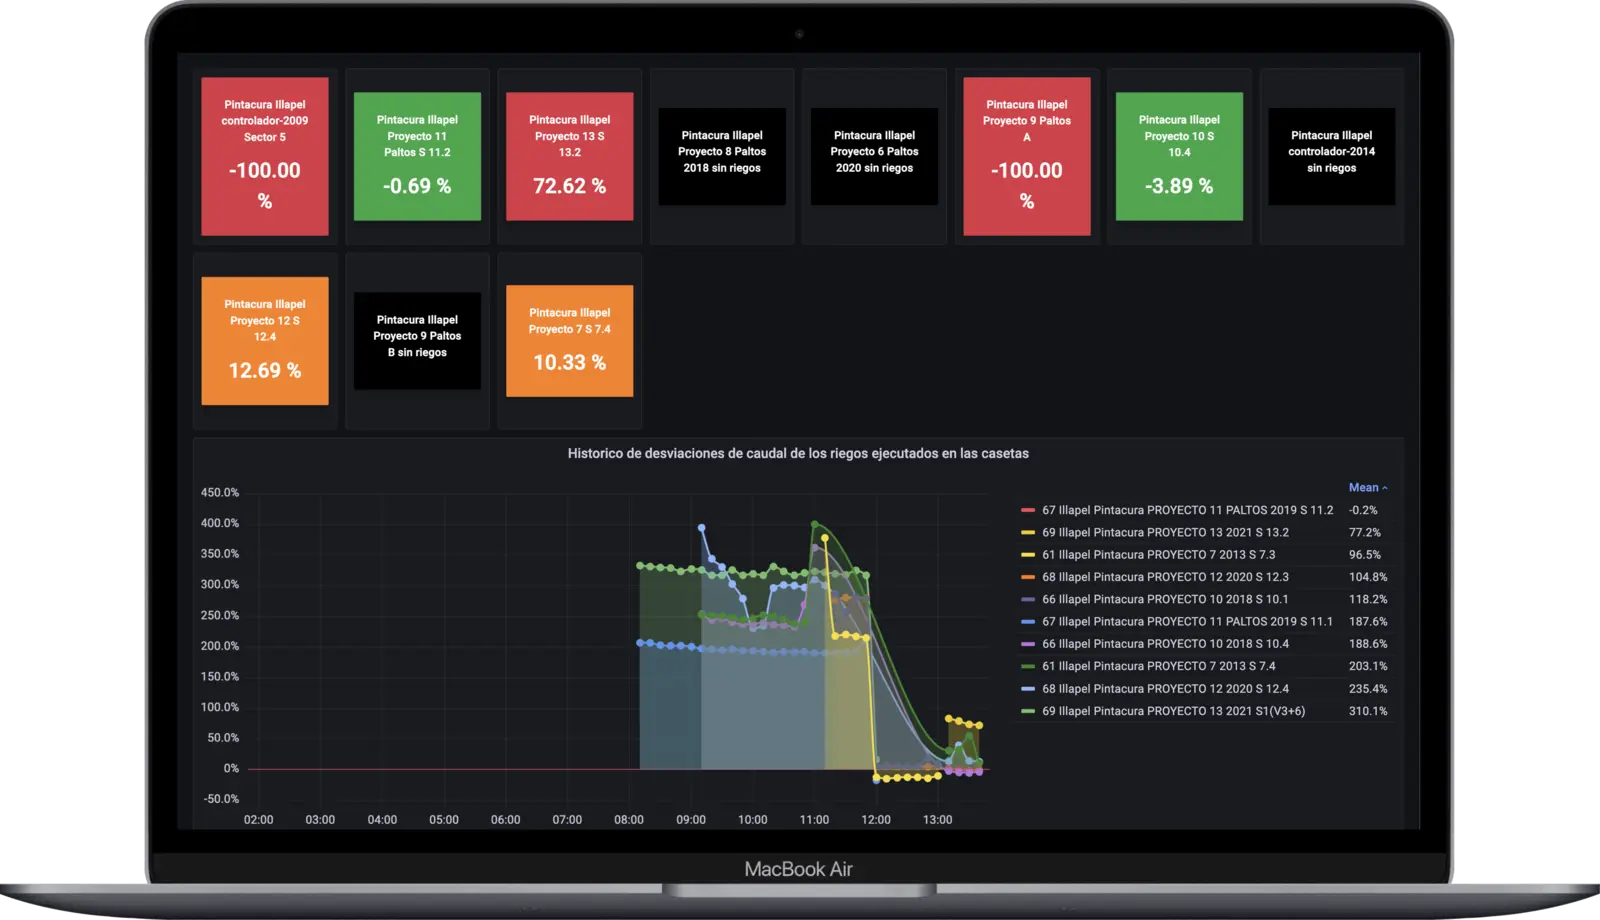The width and height of the screenshot is (1600, 920).
Task: Toggle legend series PROYECTO 10 2018 S 10.1
Action: pos(1165,600)
